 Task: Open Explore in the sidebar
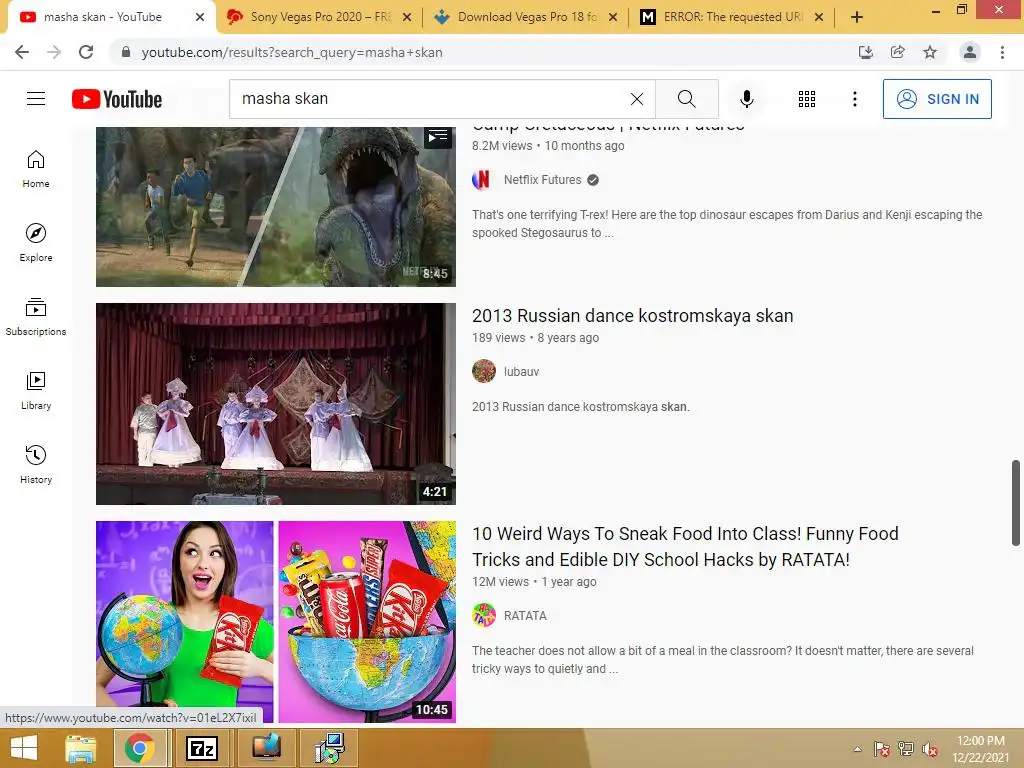point(36,243)
